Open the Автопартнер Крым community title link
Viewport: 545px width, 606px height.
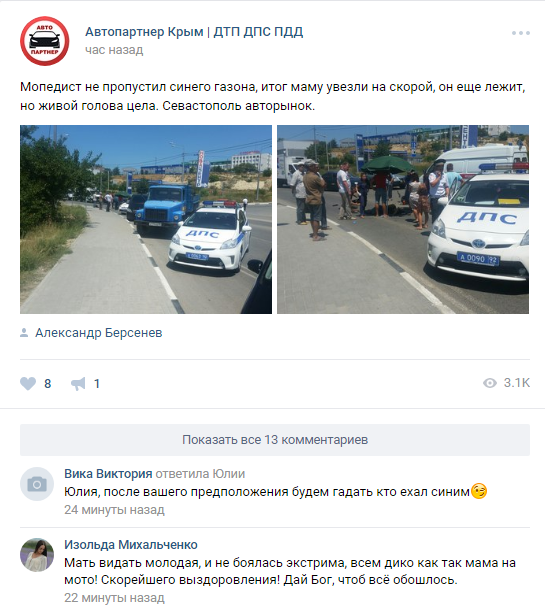[x=194, y=32]
